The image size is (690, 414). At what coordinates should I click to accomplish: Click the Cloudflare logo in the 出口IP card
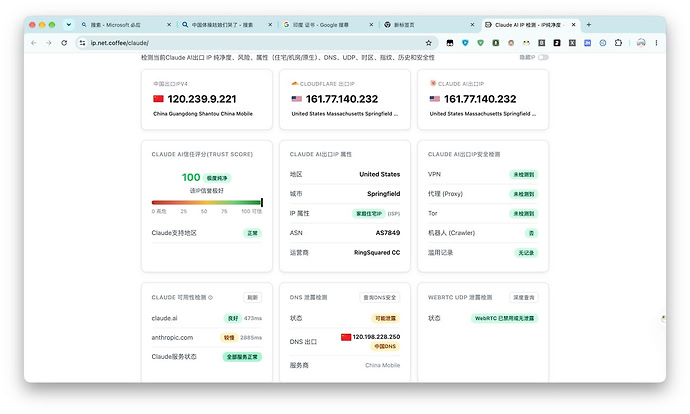(x=295, y=83)
